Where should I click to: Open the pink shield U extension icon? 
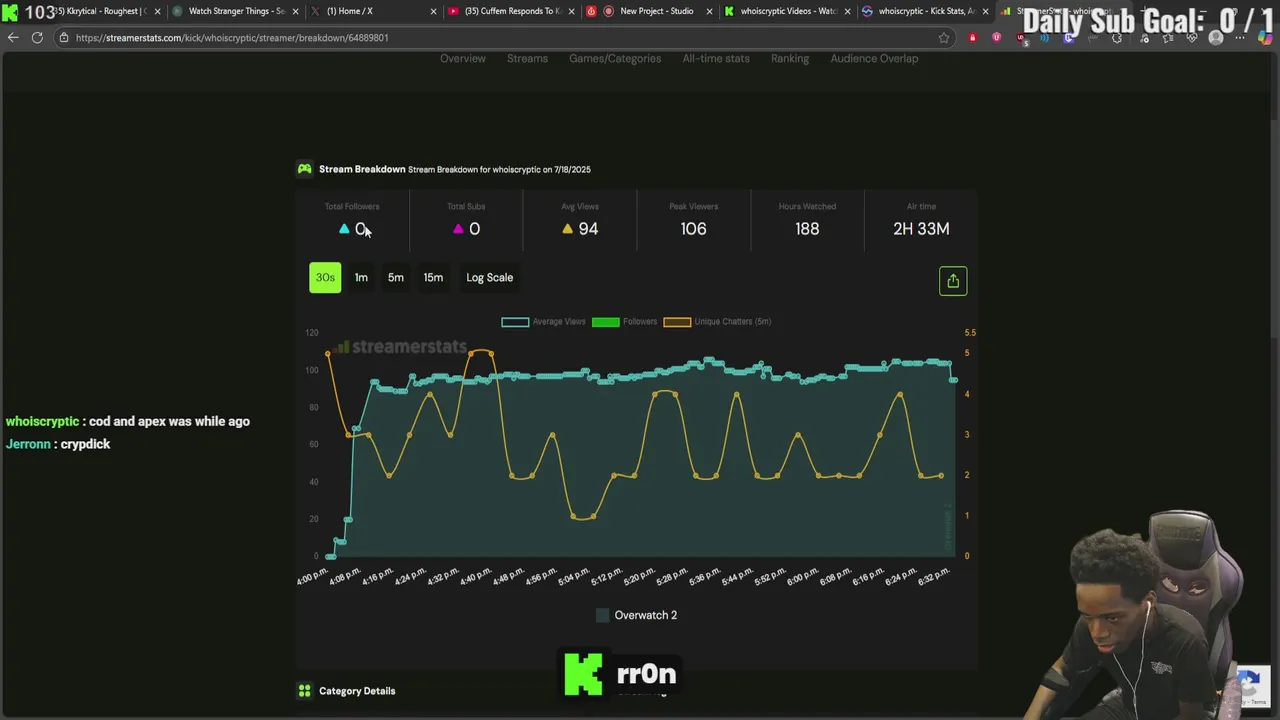click(996, 38)
